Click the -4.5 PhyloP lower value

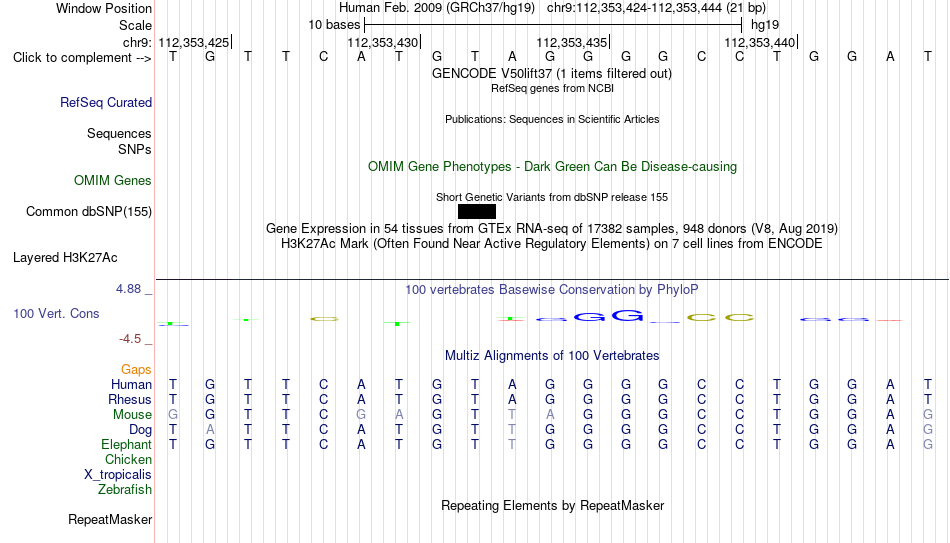click(x=130, y=339)
